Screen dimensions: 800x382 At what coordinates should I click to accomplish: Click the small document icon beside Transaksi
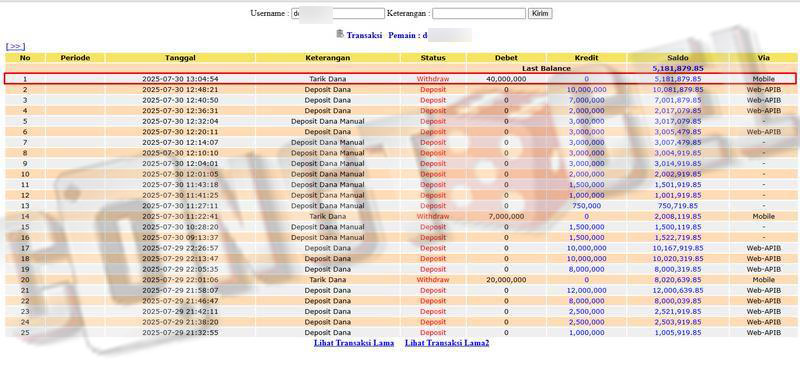coord(340,34)
